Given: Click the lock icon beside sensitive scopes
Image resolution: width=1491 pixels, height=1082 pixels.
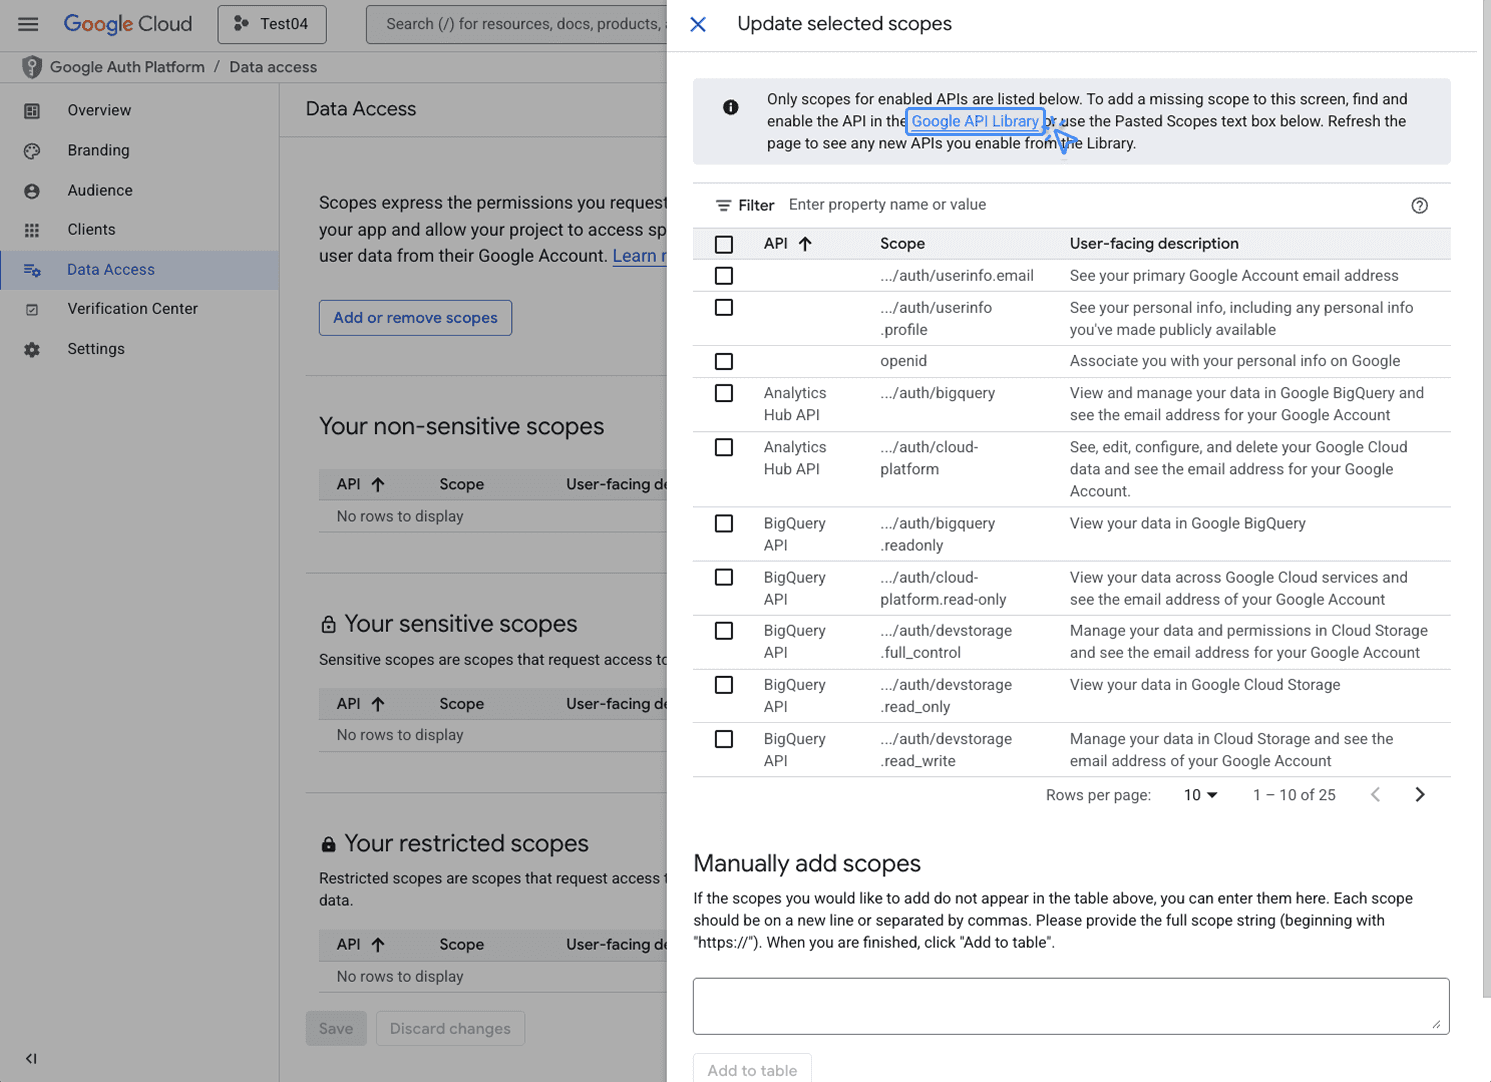Looking at the screenshot, I should (328, 624).
